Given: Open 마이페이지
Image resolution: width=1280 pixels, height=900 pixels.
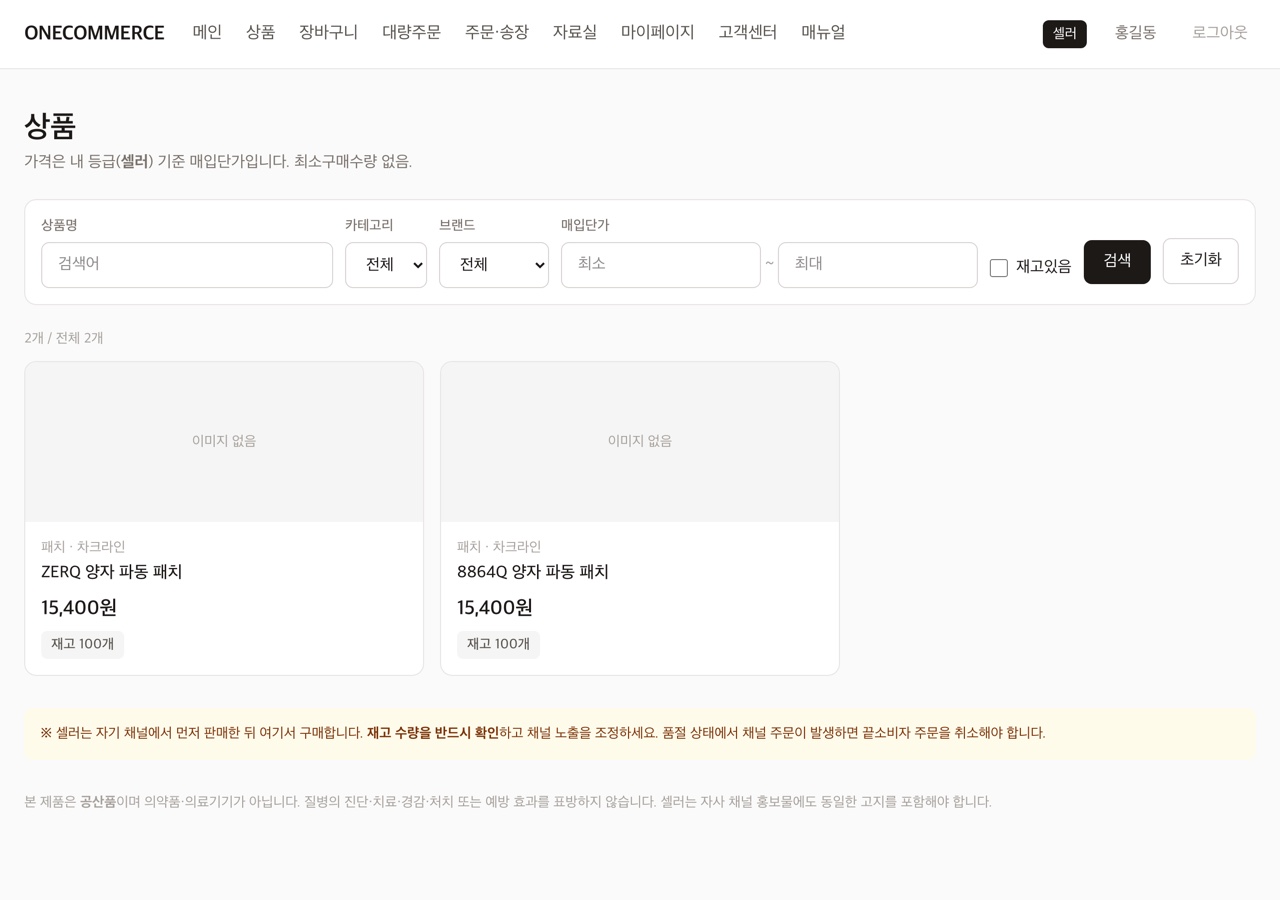Looking at the screenshot, I should [657, 32].
